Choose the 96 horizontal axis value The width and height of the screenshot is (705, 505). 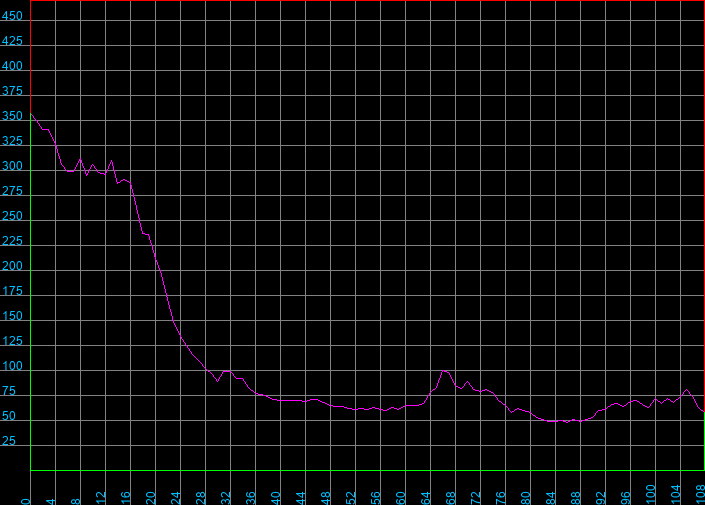coord(626,498)
